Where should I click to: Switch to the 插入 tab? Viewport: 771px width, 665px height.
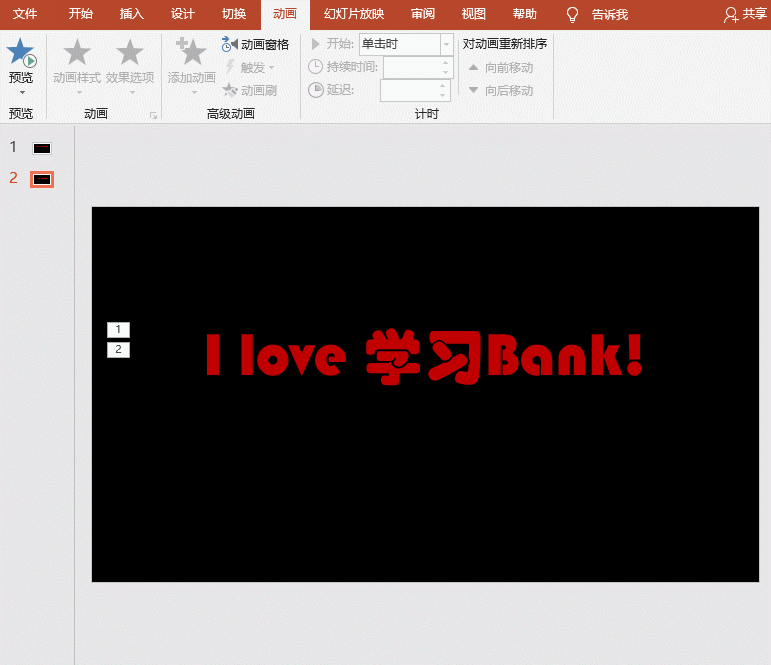(132, 14)
